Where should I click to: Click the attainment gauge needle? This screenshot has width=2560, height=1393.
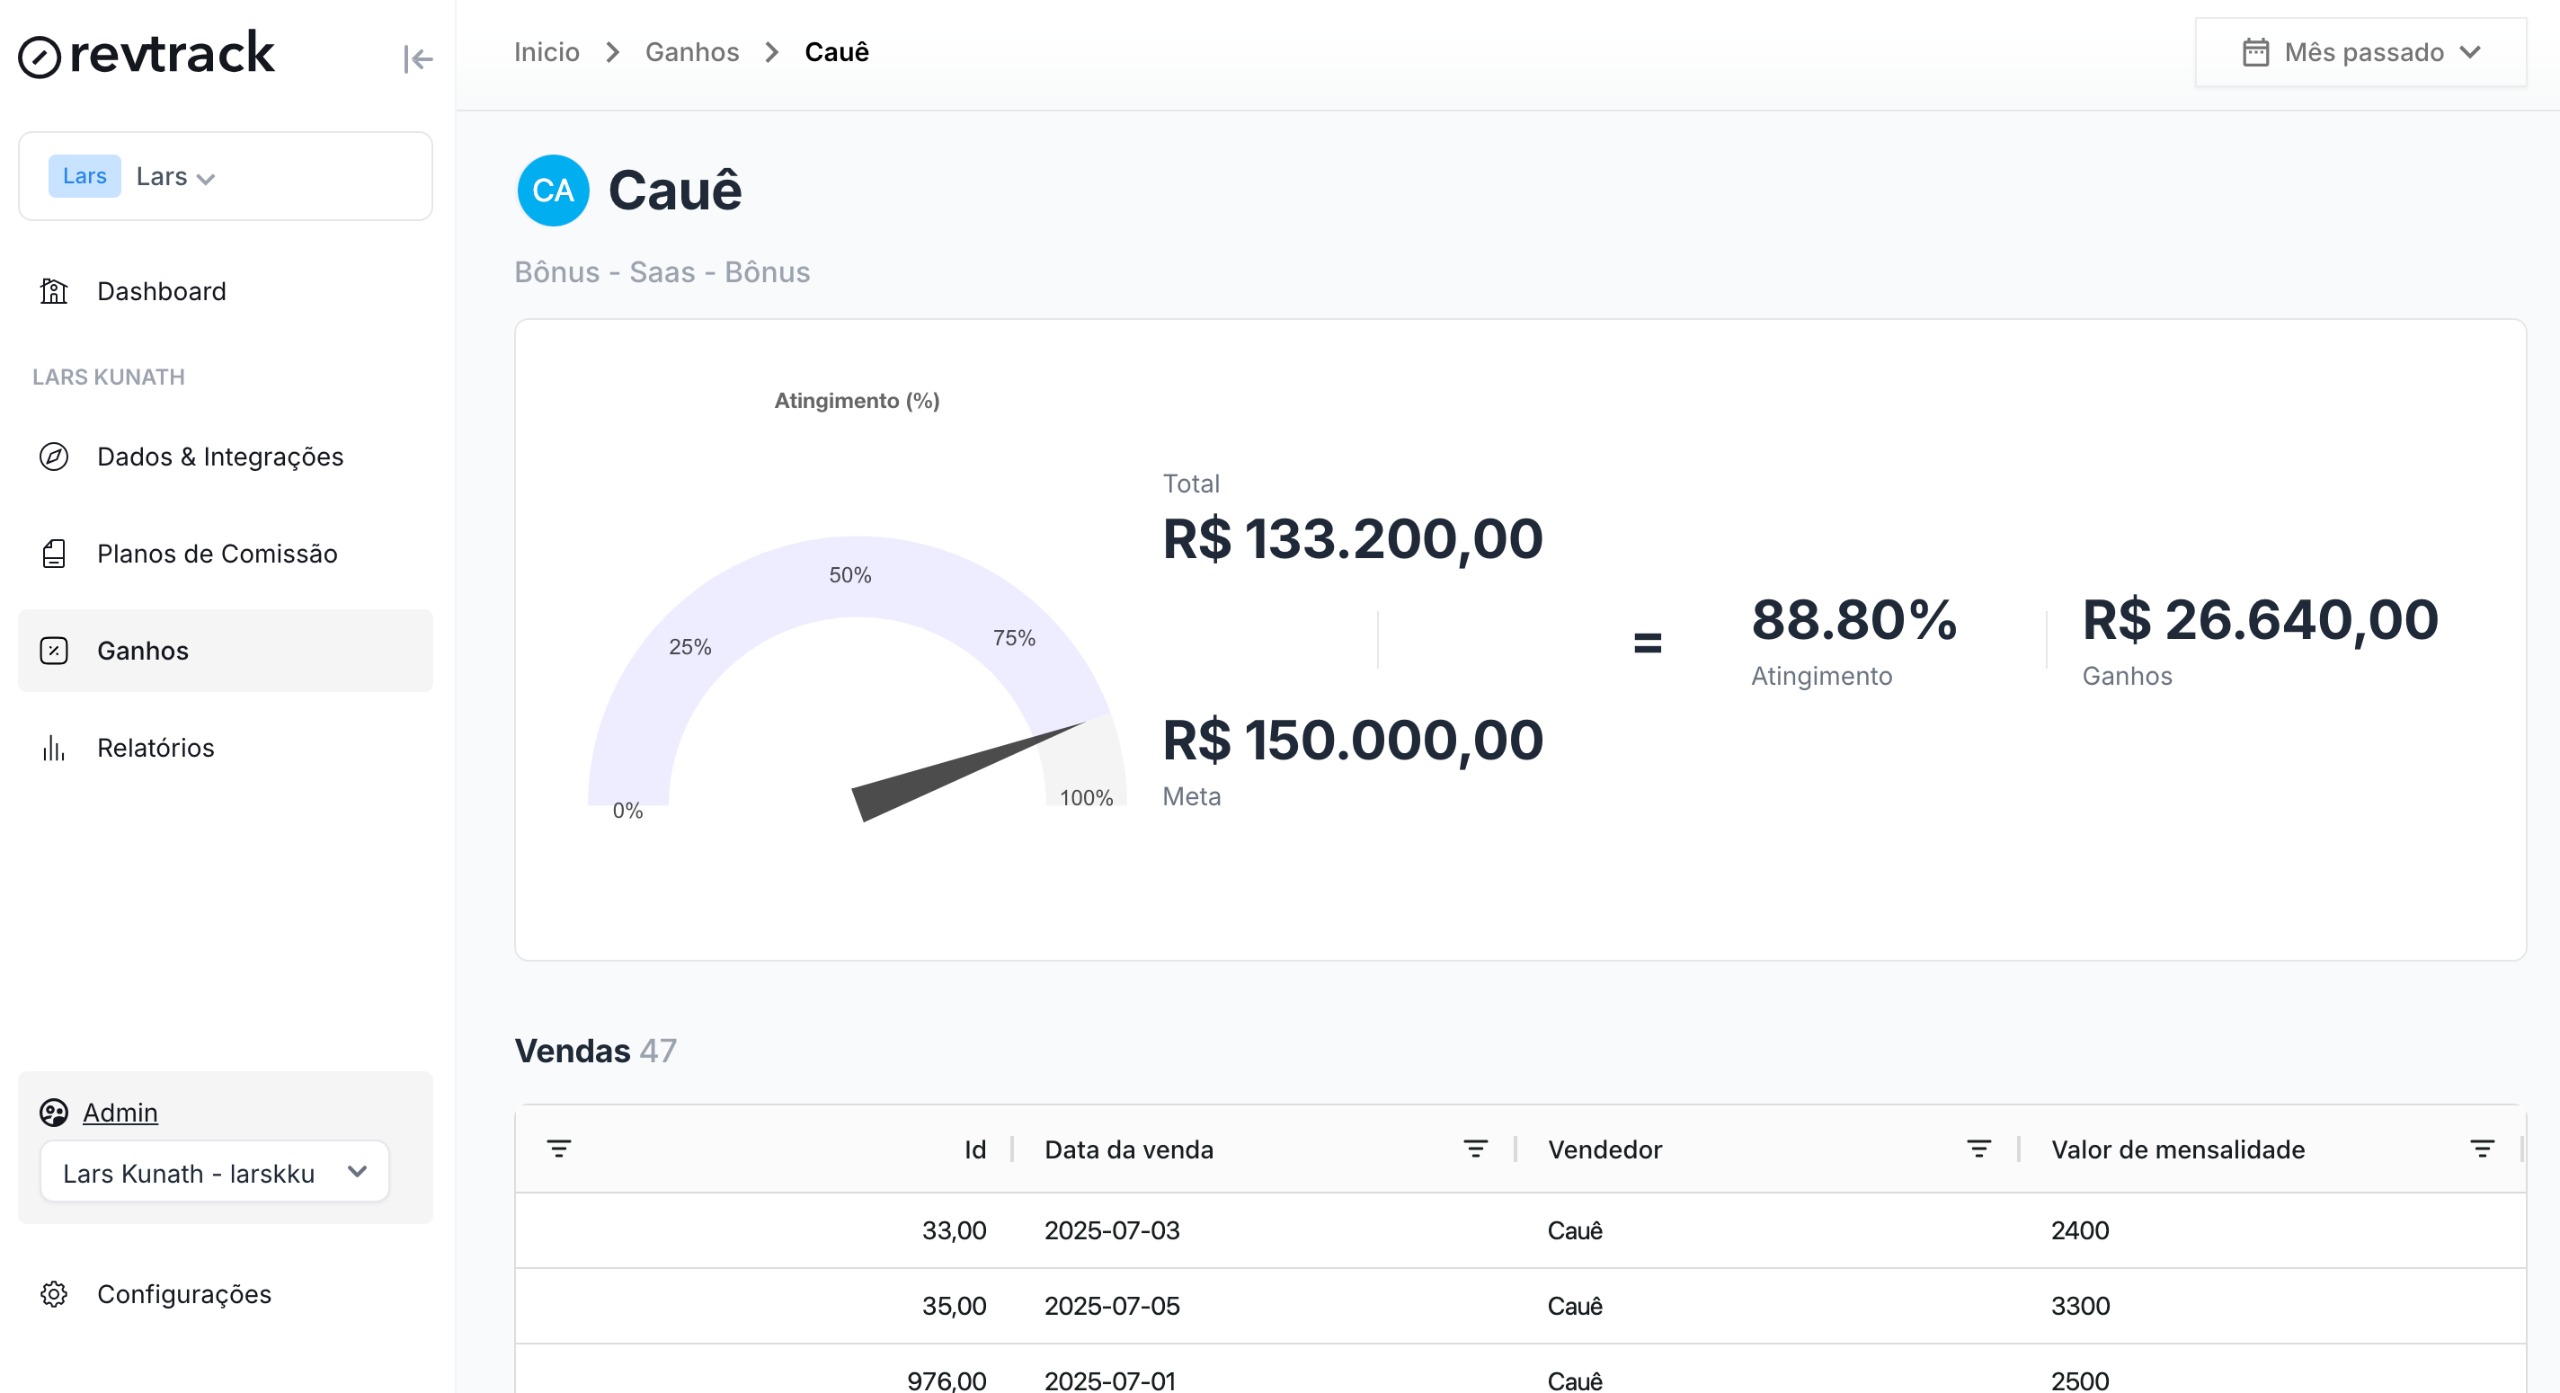pyautogui.click(x=960, y=772)
